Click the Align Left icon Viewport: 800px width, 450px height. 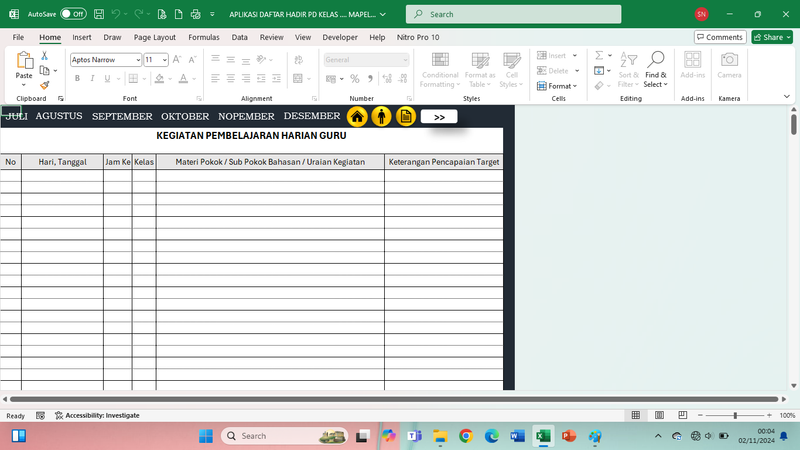[x=215, y=78]
